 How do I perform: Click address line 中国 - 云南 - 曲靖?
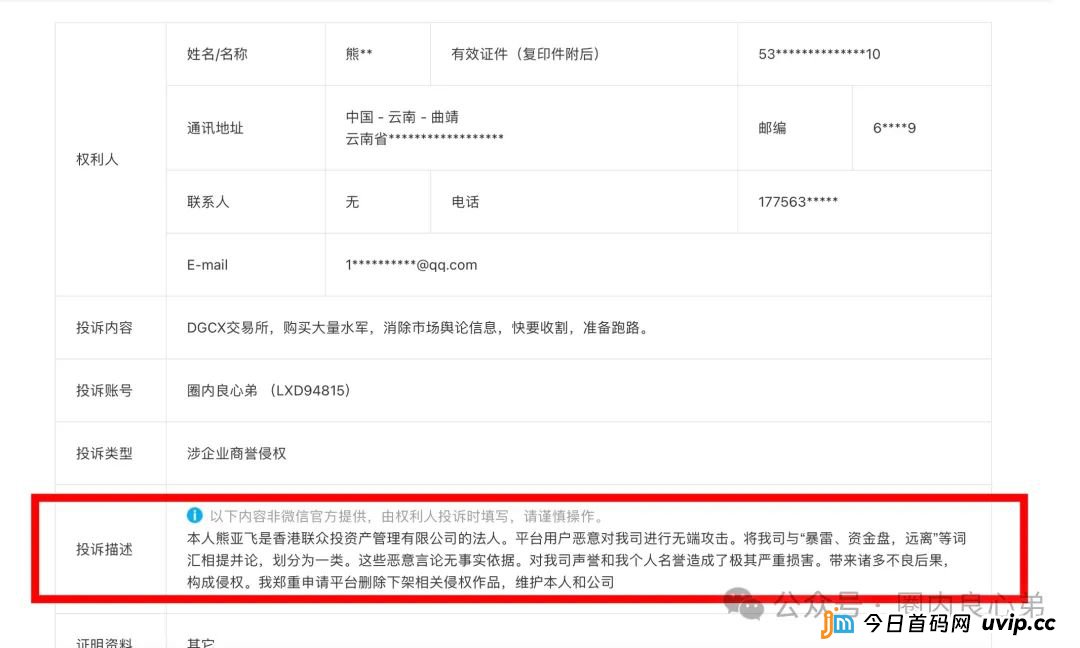click(402, 116)
